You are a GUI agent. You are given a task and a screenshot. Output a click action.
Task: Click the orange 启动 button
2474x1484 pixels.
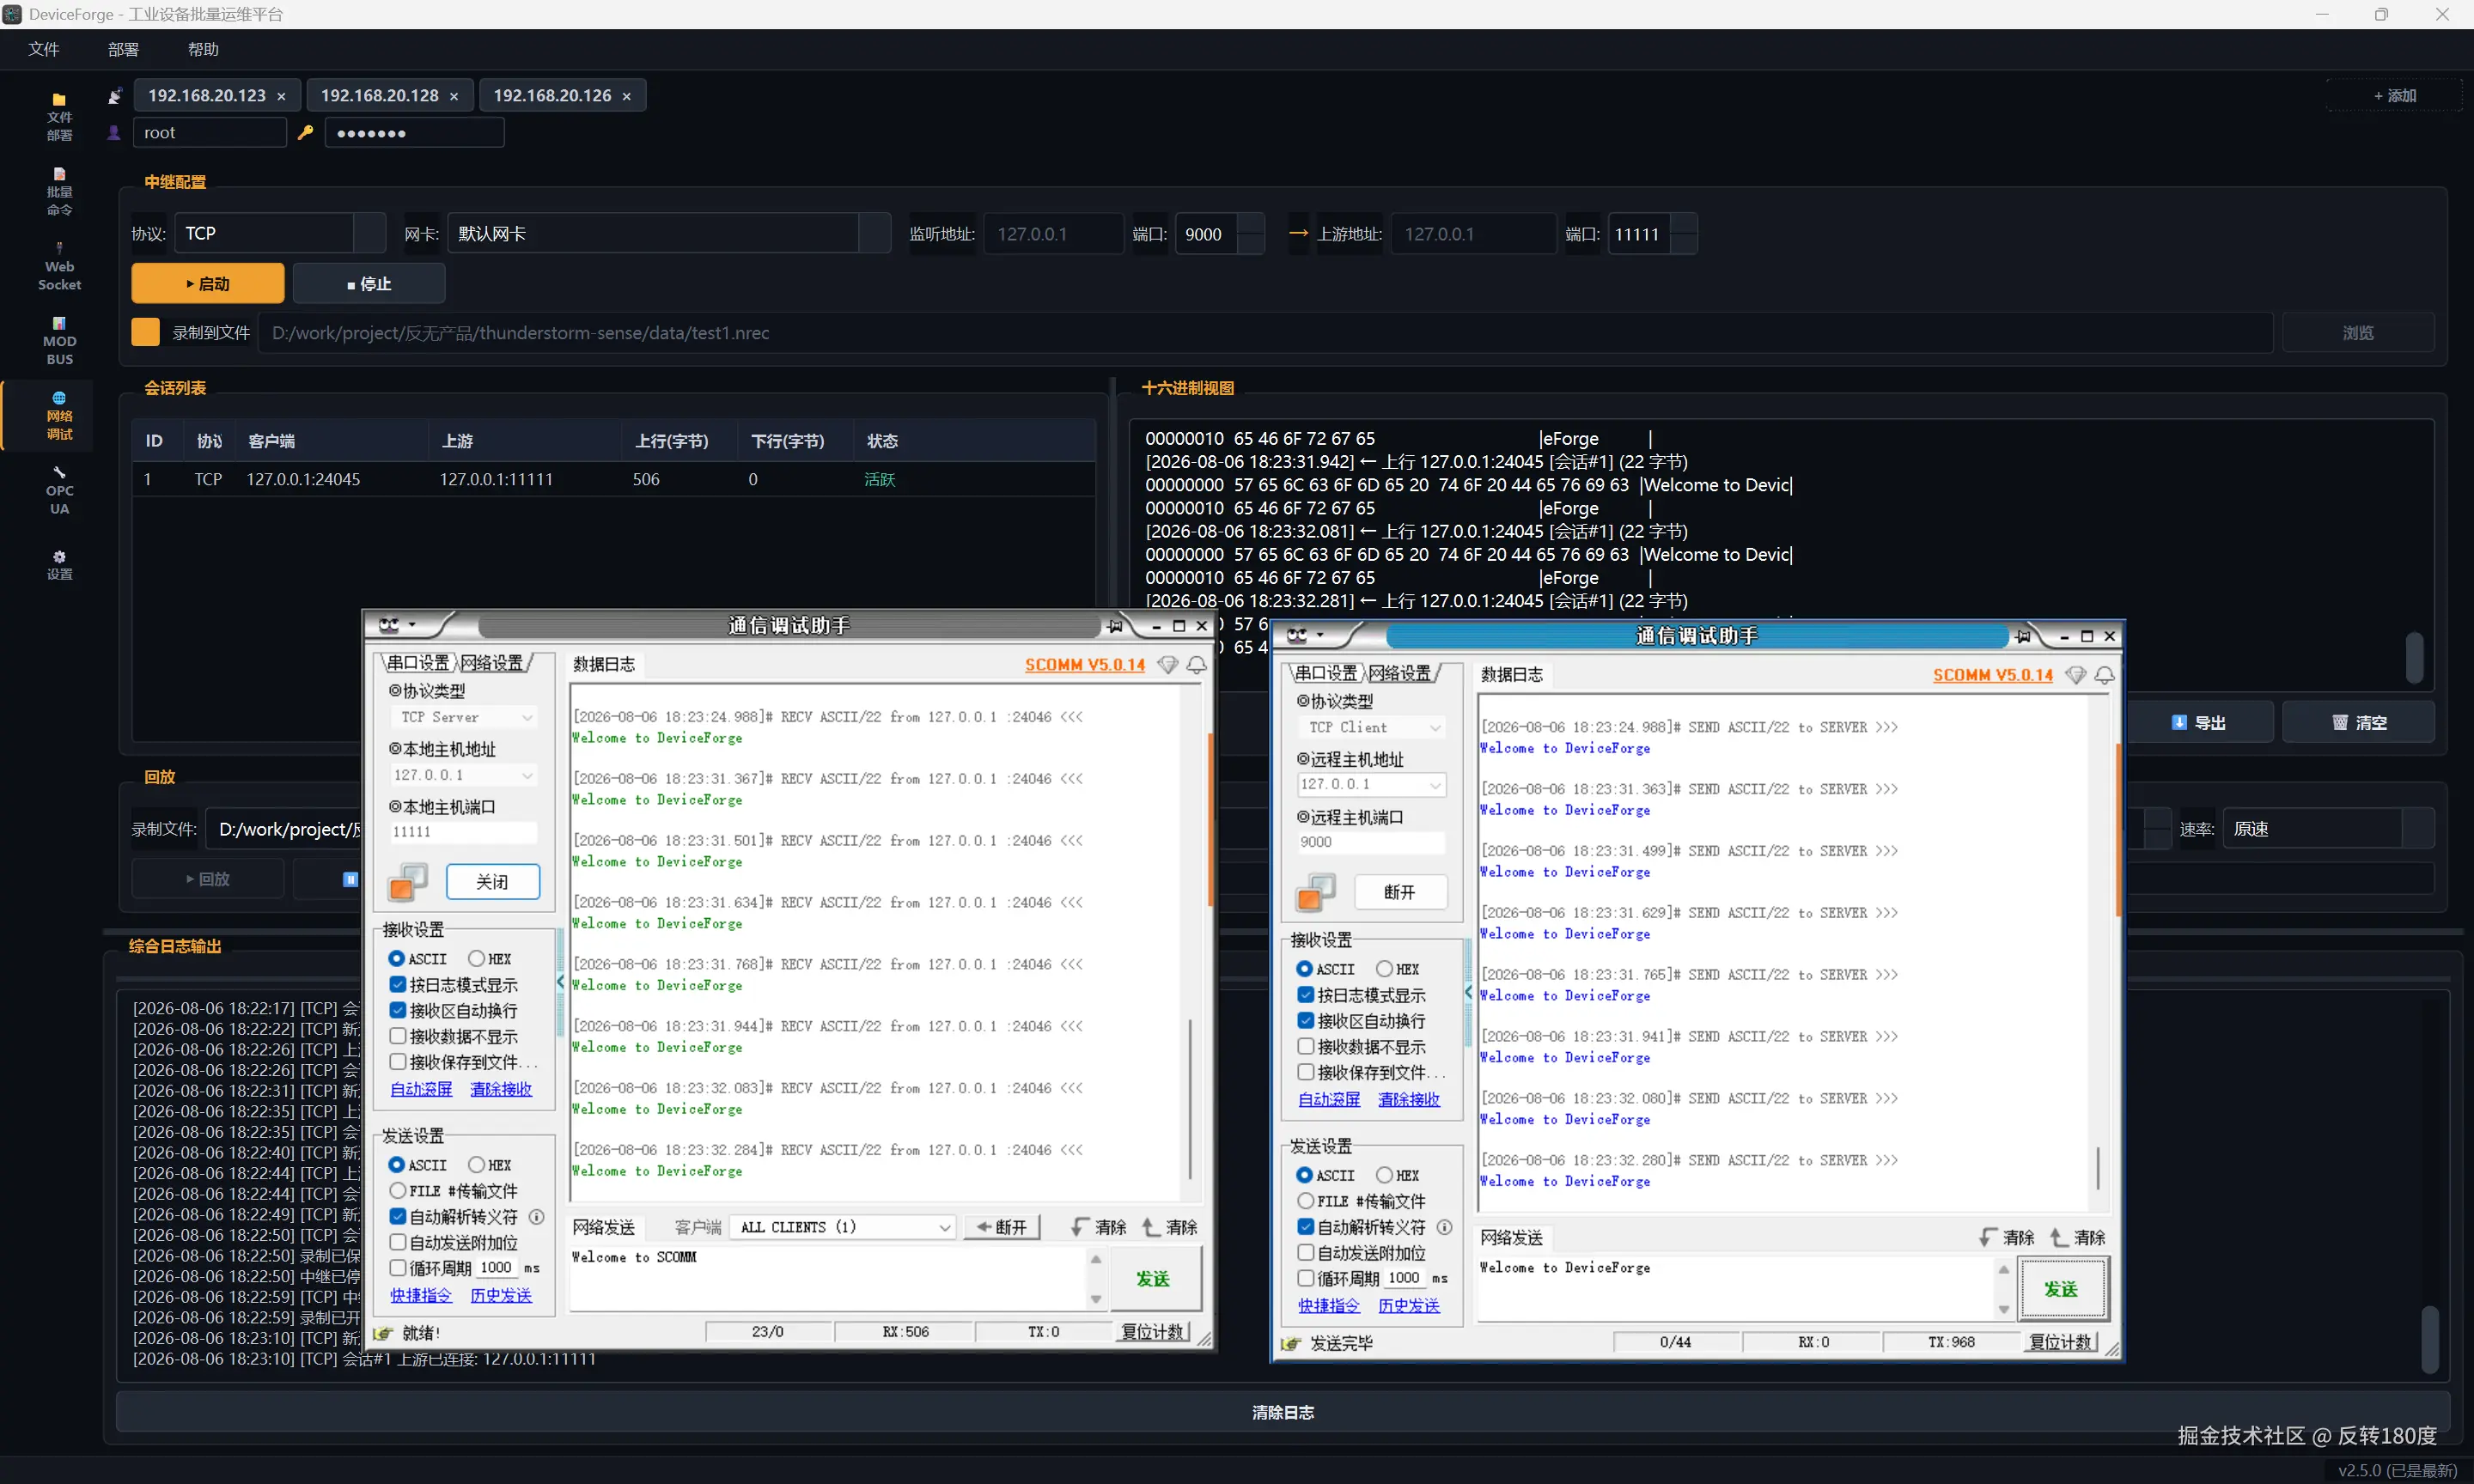pos(208,284)
